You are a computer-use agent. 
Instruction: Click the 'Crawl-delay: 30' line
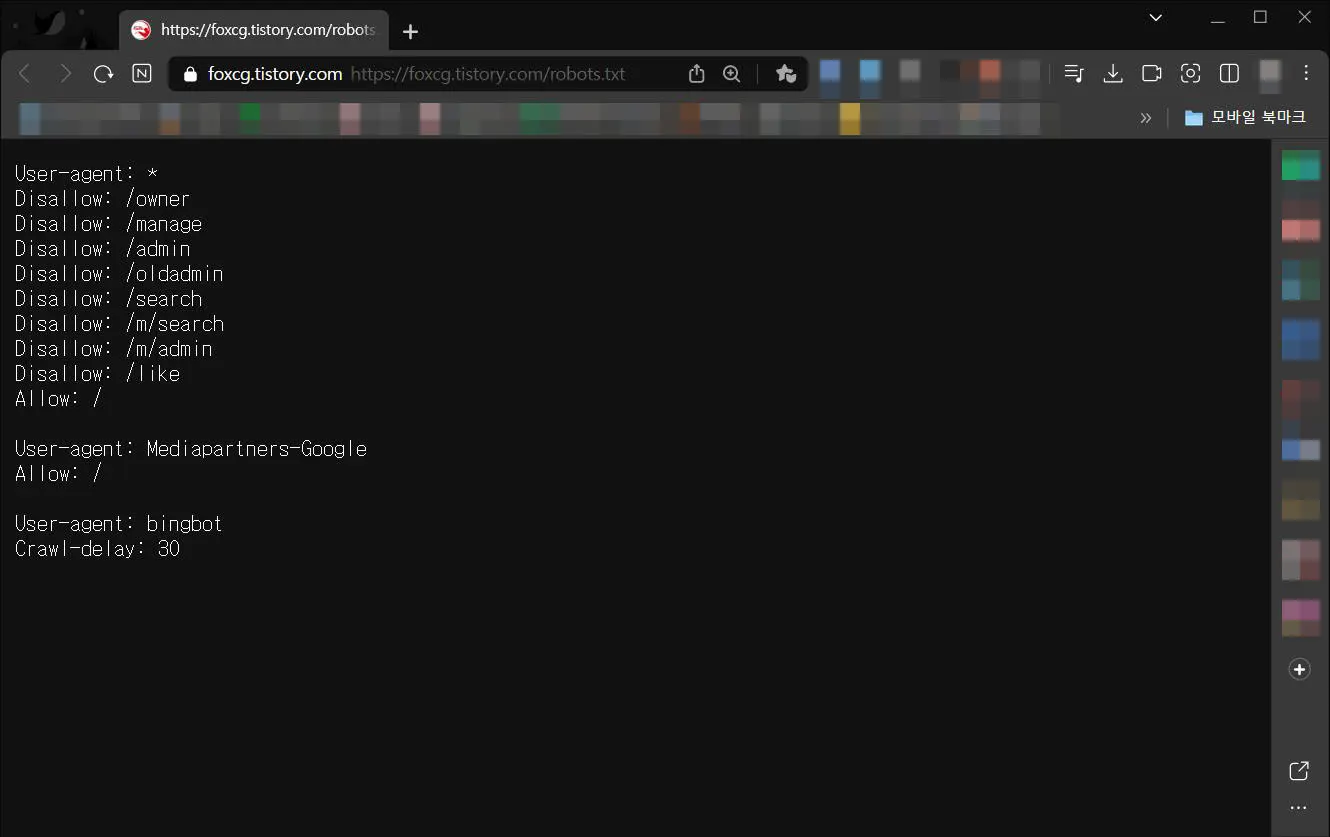tap(97, 549)
